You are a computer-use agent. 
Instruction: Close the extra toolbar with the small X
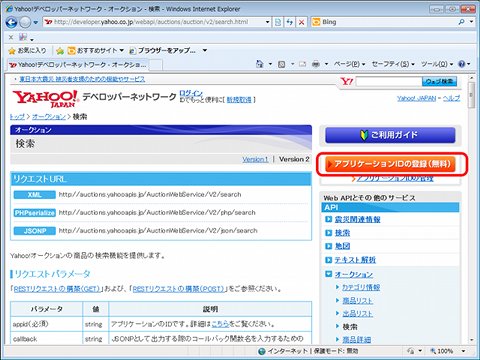pos(11,37)
